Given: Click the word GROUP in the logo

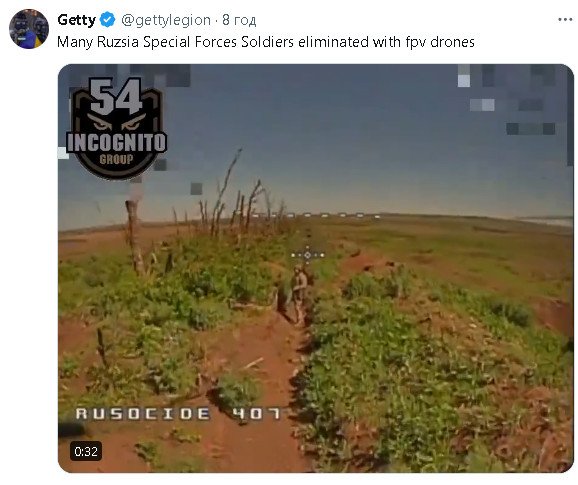Looking at the screenshot, I should tap(116, 160).
